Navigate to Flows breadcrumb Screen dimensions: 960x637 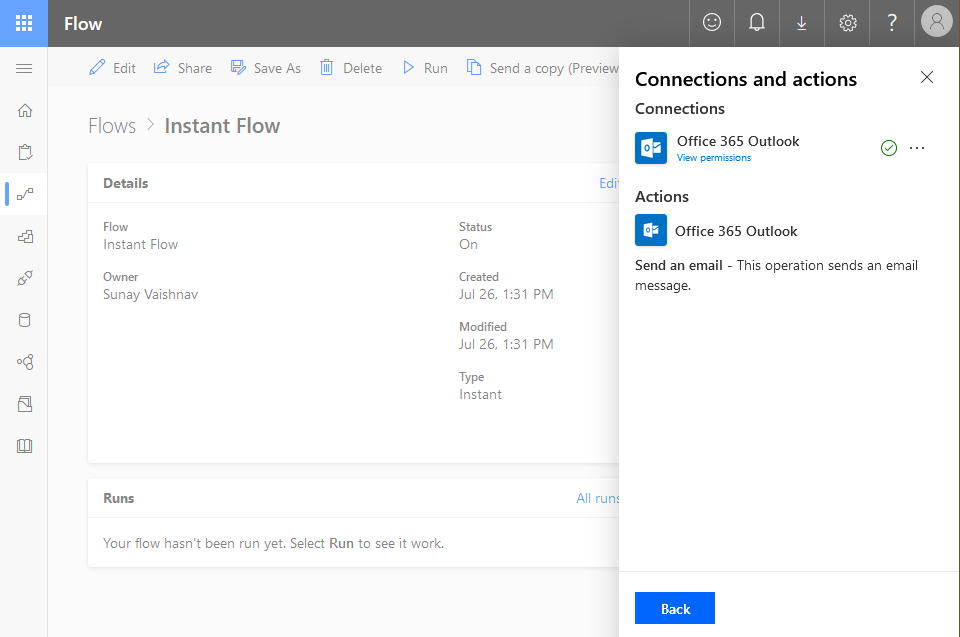click(x=112, y=126)
